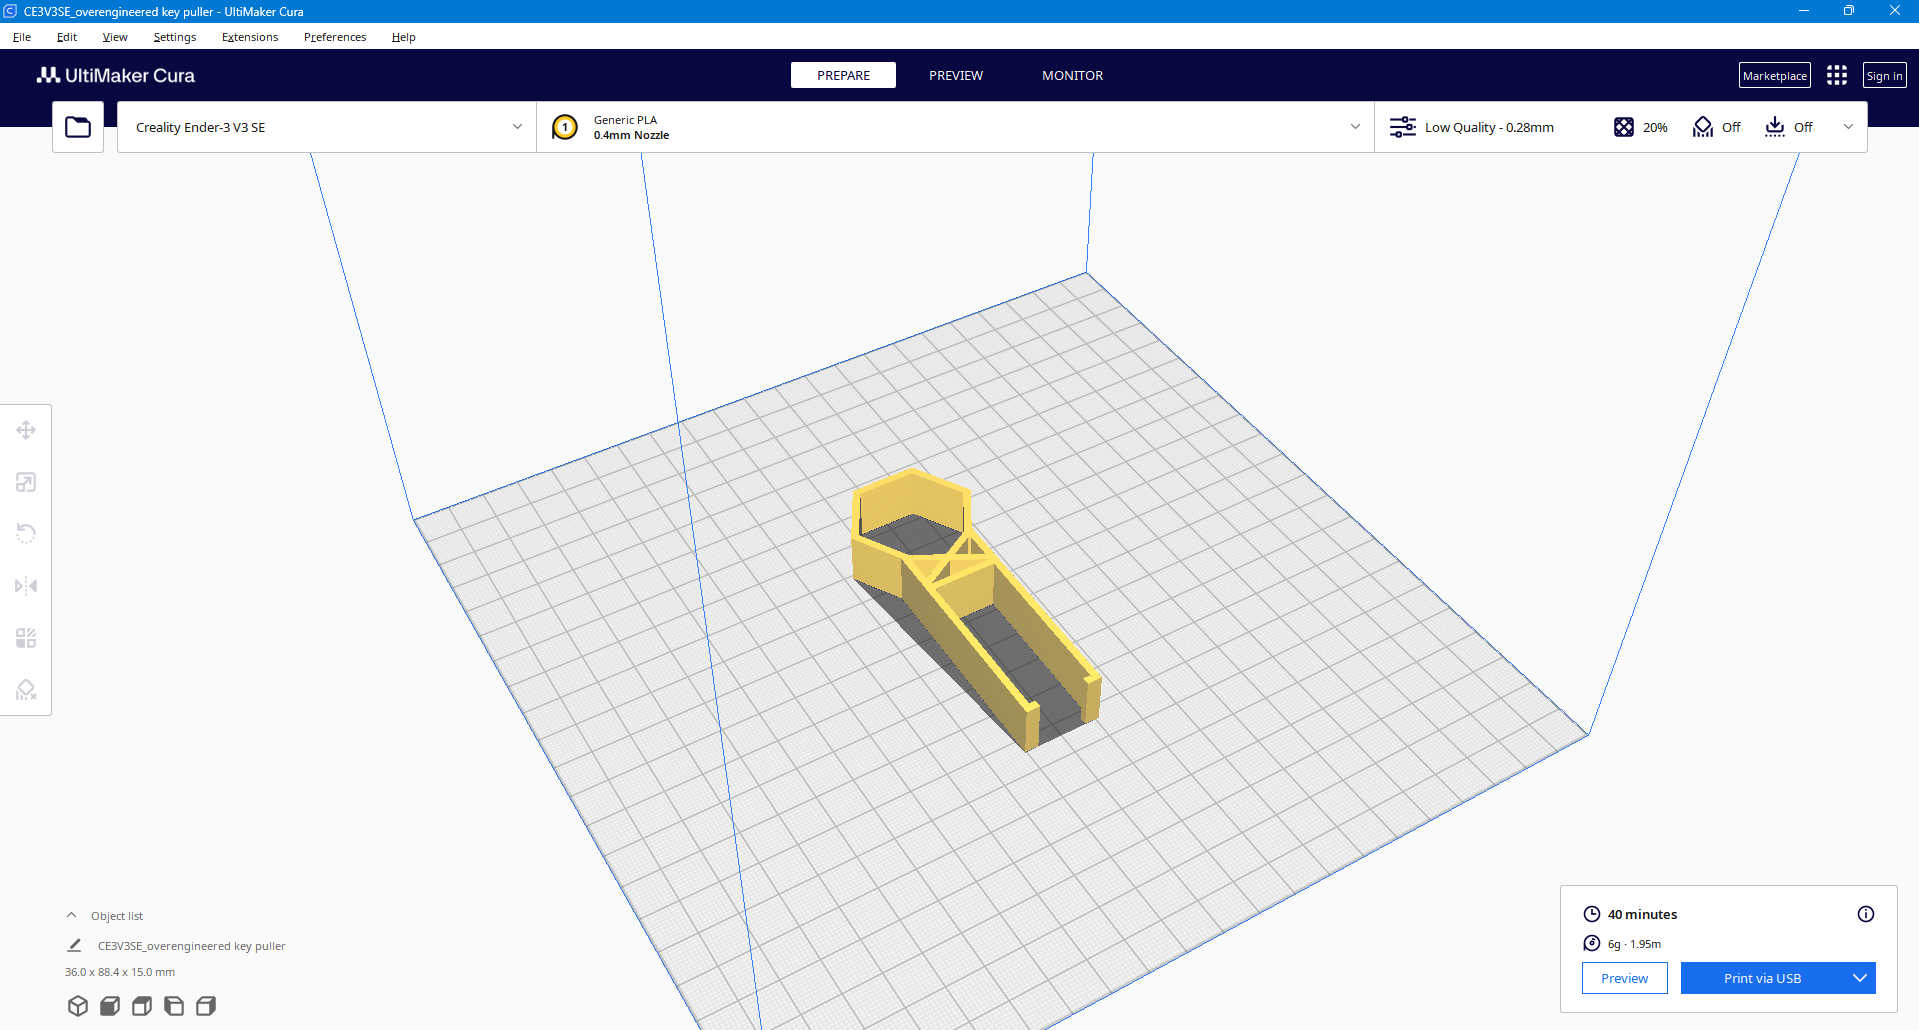The width and height of the screenshot is (1919, 1030).
Task: Switch to left side view cube icon
Action: click(x=174, y=1006)
